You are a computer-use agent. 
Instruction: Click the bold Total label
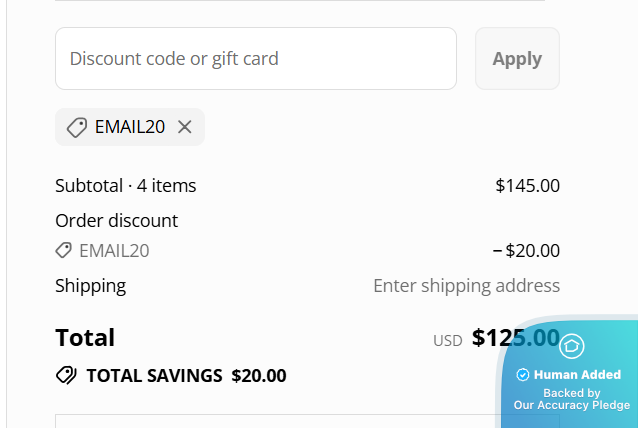tap(85, 338)
